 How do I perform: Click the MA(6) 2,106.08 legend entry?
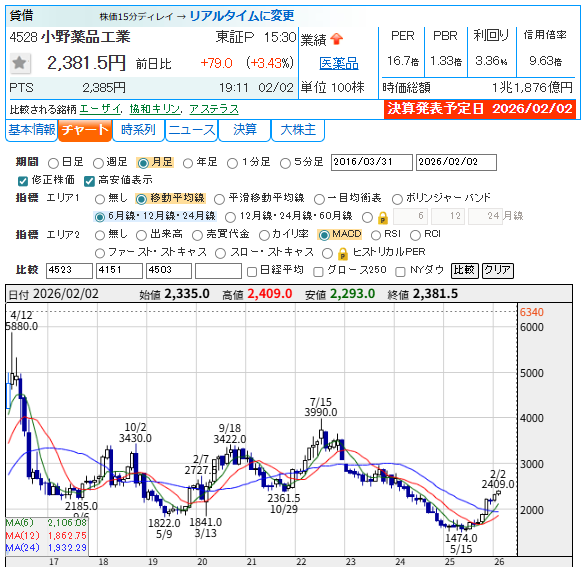pos(46,522)
